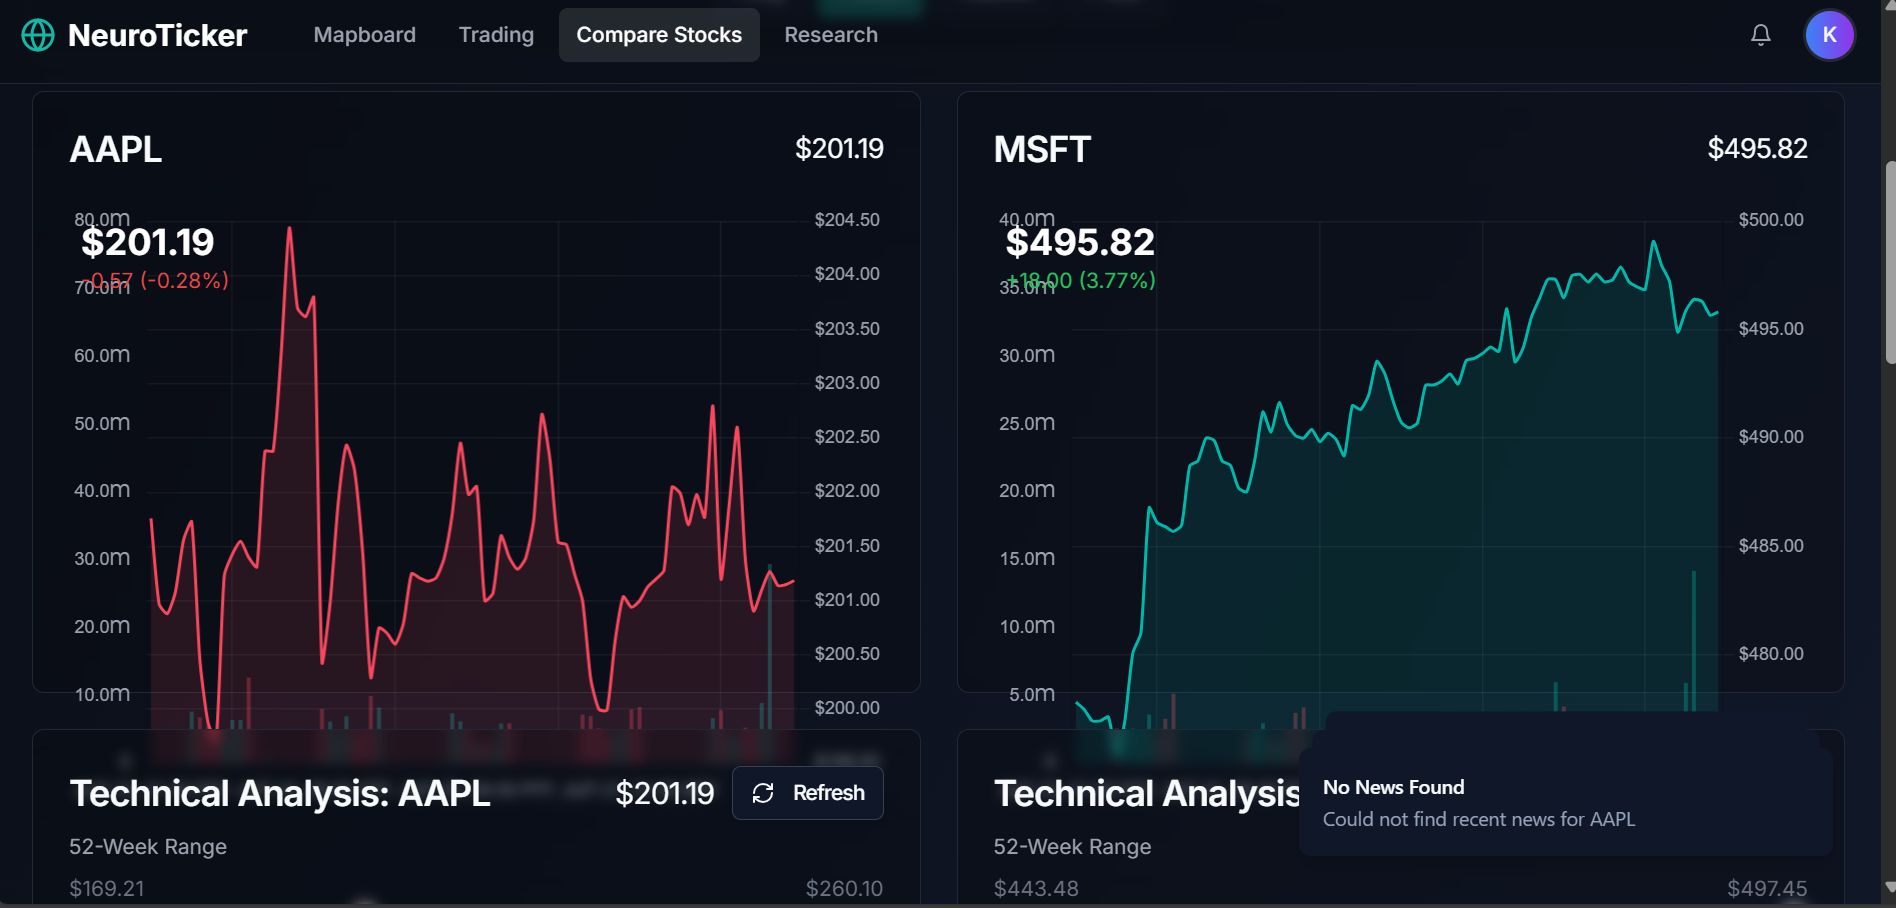Open the Research tab
This screenshot has width=1896, height=908.
click(831, 35)
